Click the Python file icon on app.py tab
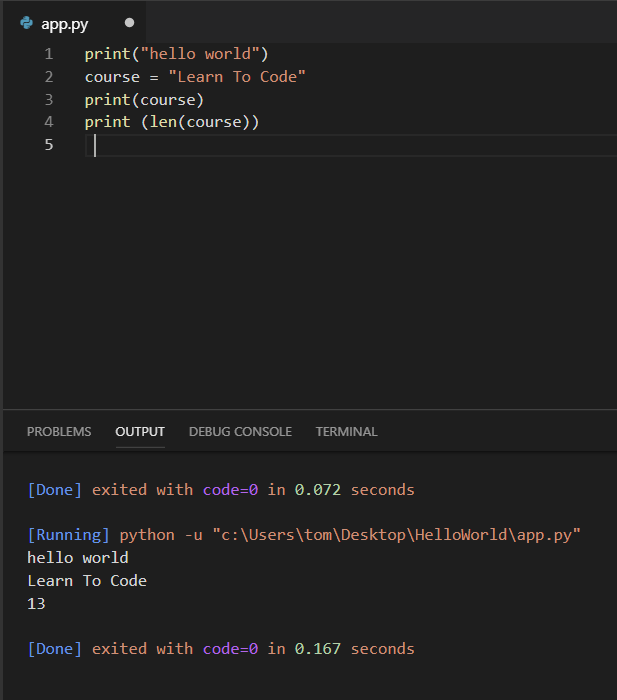This screenshot has height=700, width=617. coord(27,23)
